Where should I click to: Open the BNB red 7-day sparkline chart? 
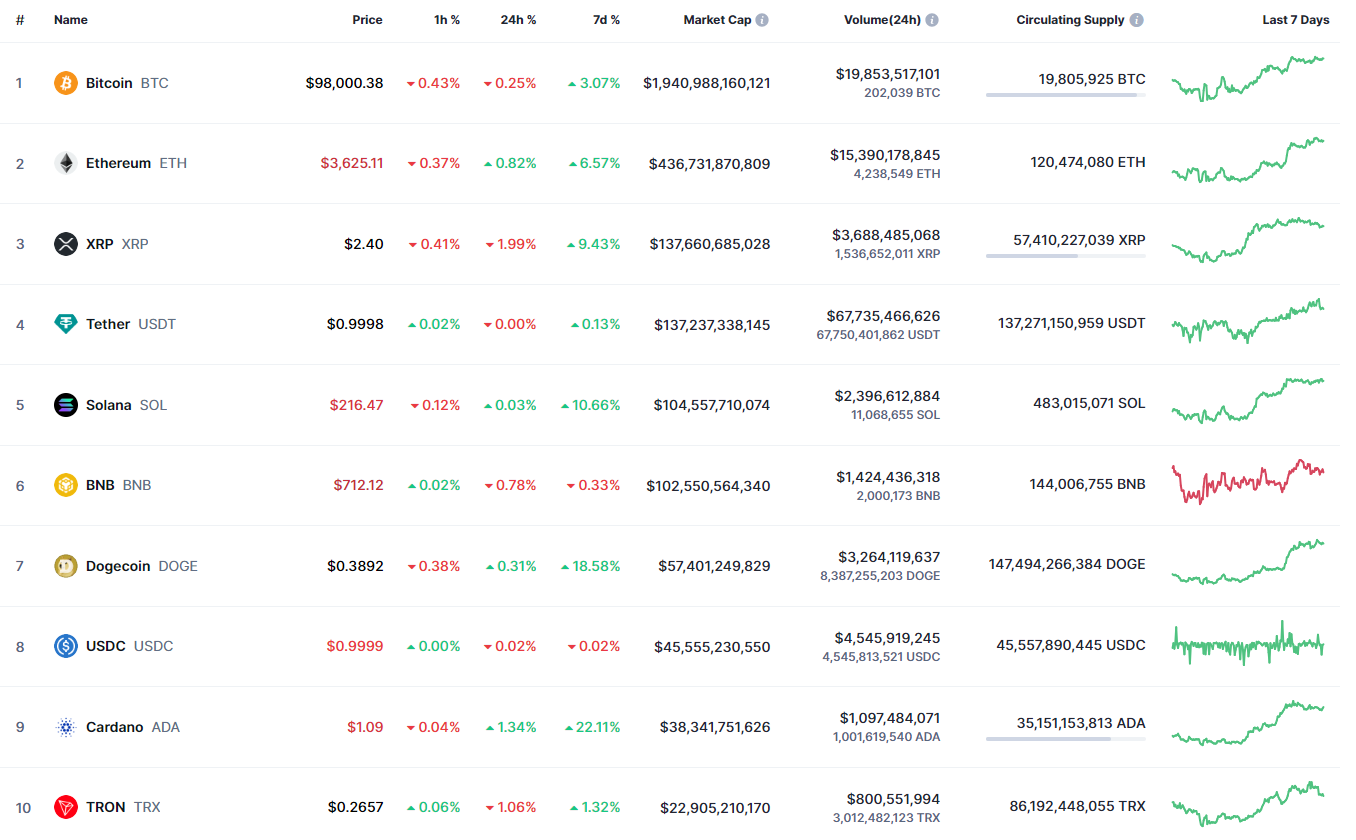tap(1248, 482)
